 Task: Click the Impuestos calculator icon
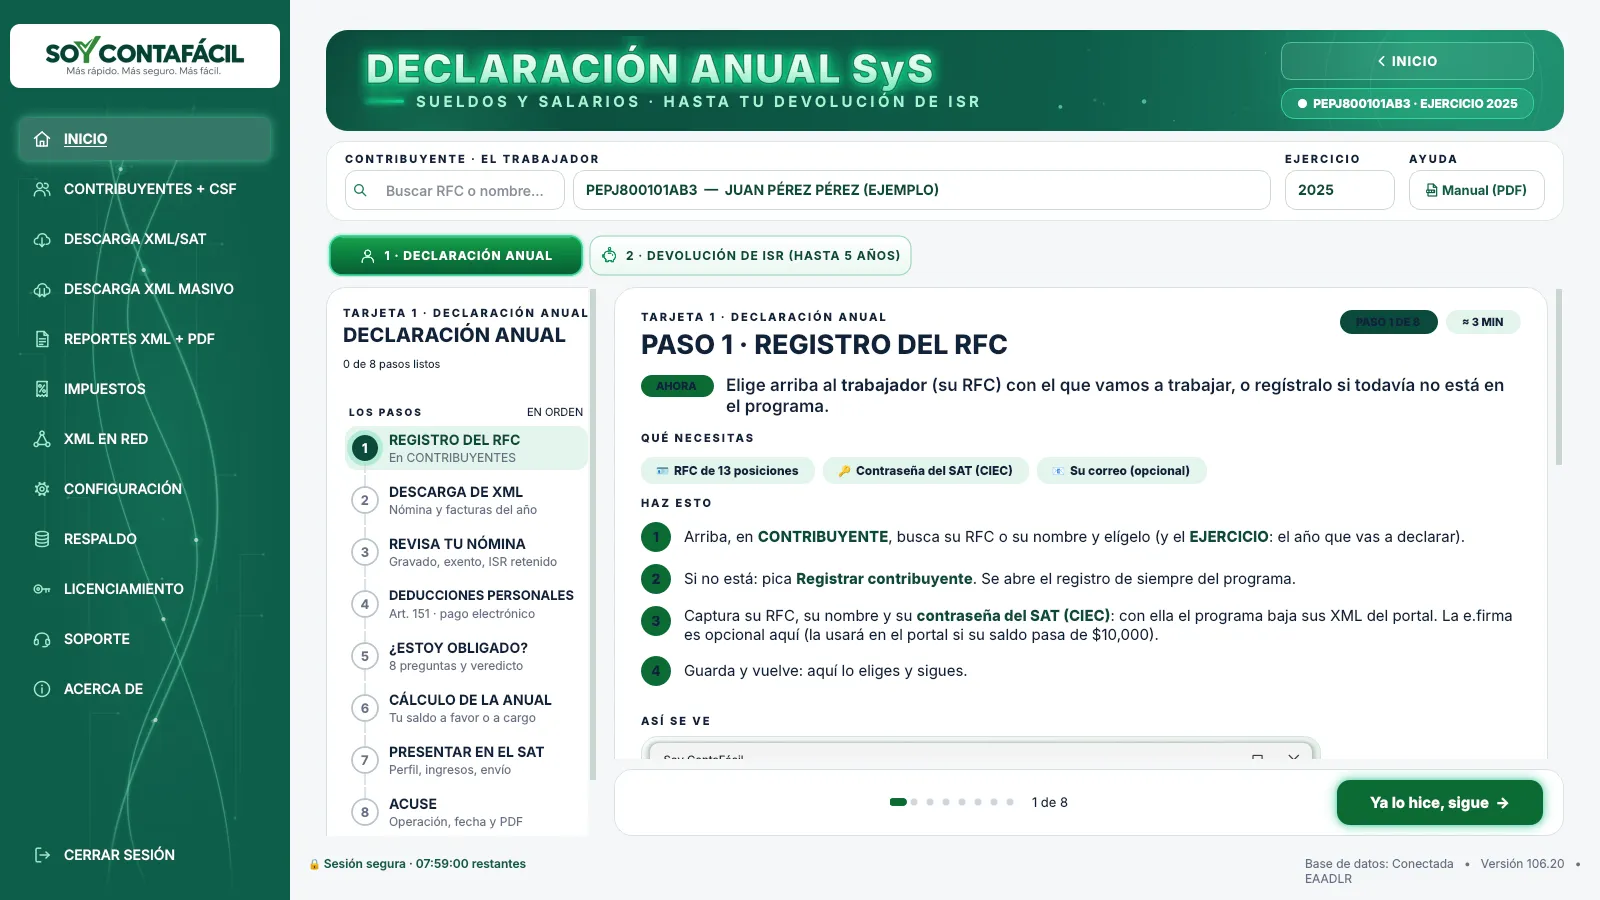point(42,389)
